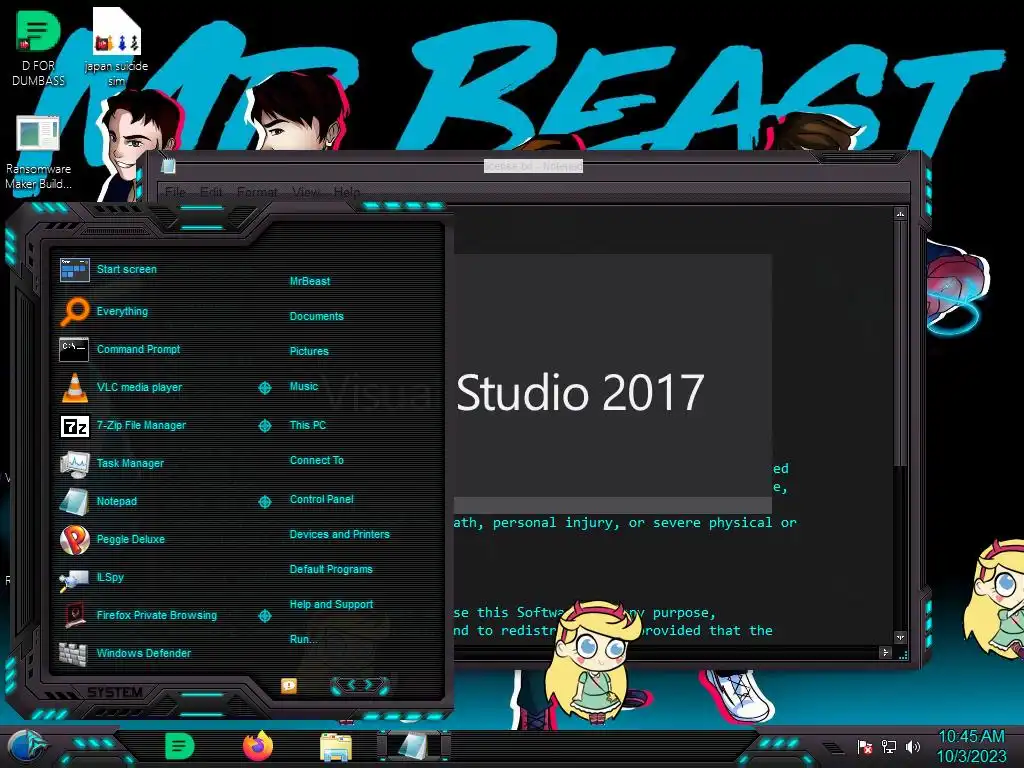Open Pictures from start menu

tap(309, 351)
